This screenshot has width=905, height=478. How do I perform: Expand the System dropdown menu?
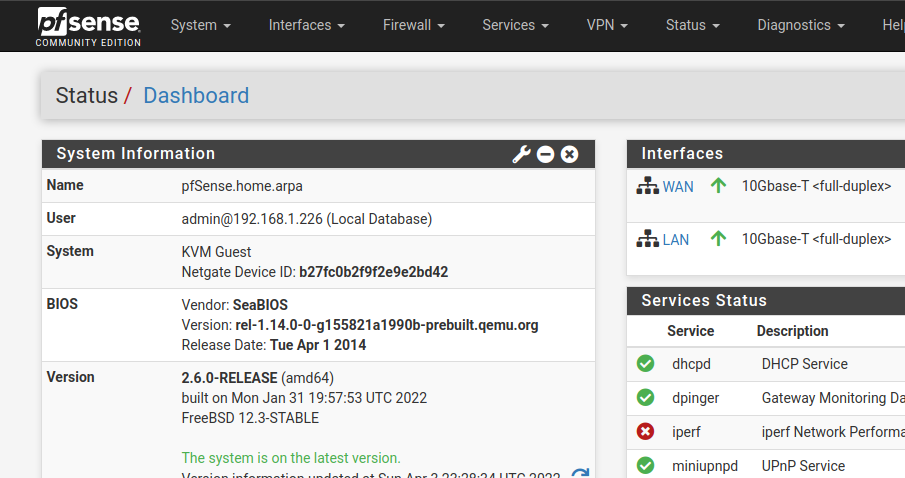point(200,25)
